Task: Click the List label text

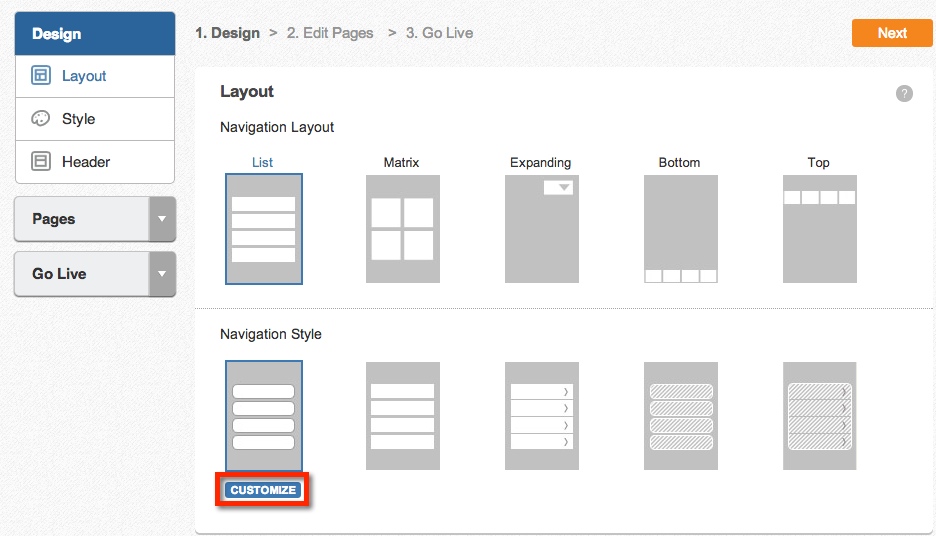Action: tap(262, 162)
